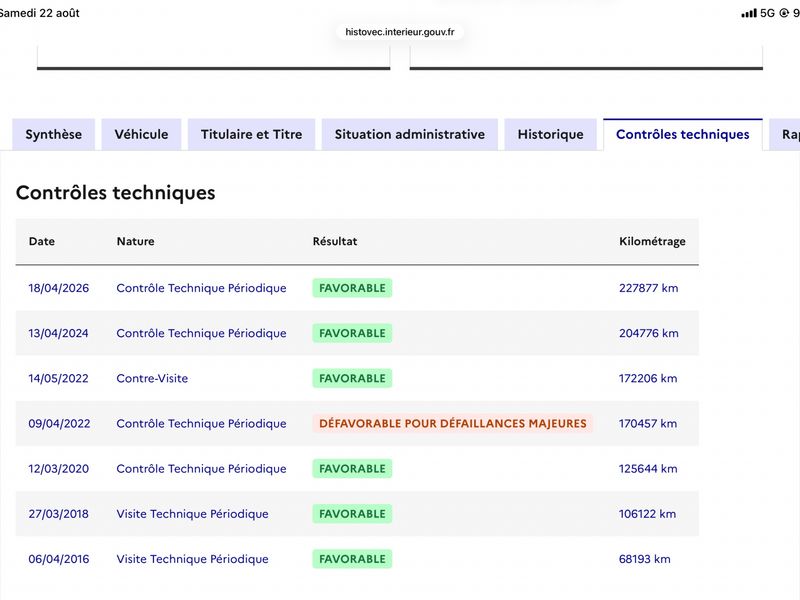Click the Résultat column header

tap(335, 241)
